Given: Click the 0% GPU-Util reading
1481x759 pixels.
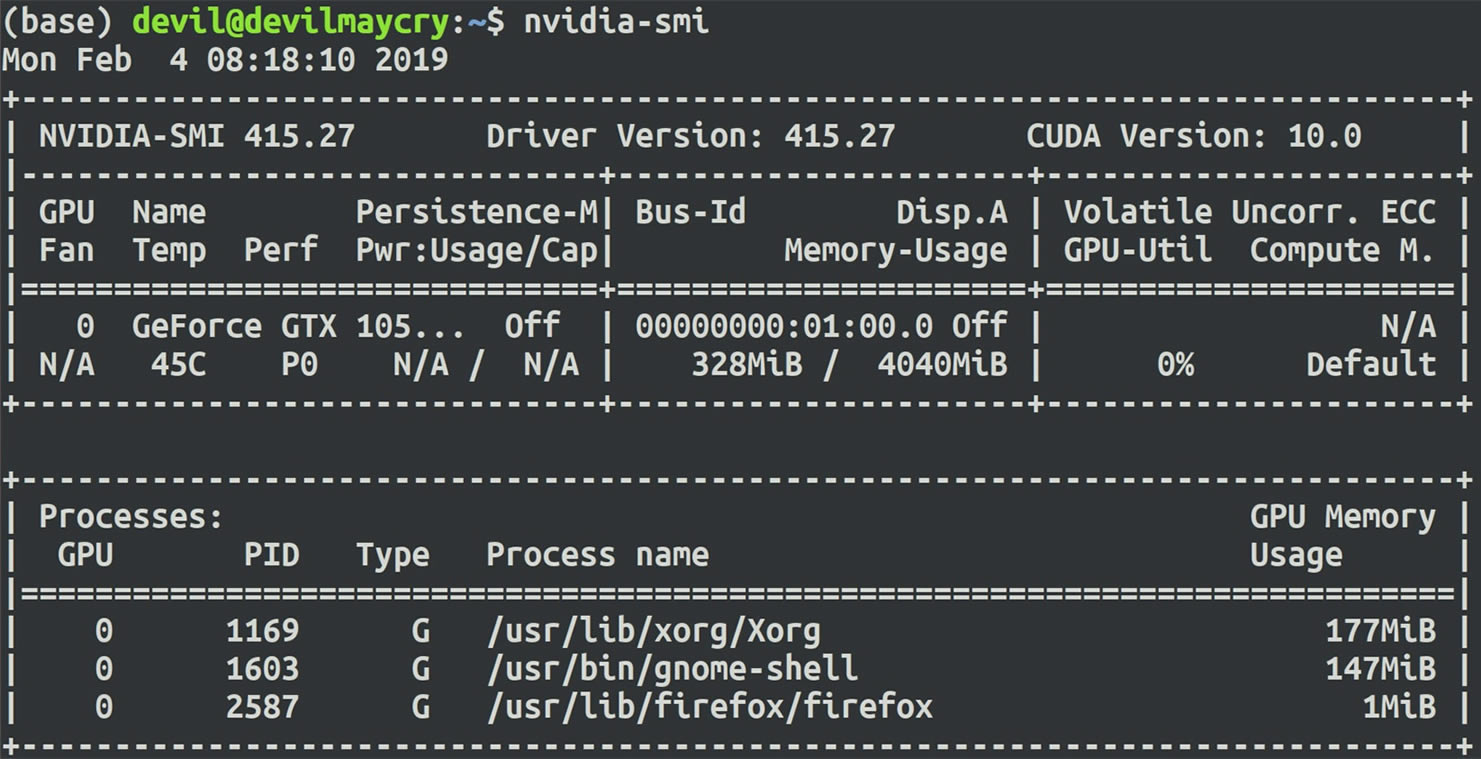Looking at the screenshot, I should (1175, 365).
